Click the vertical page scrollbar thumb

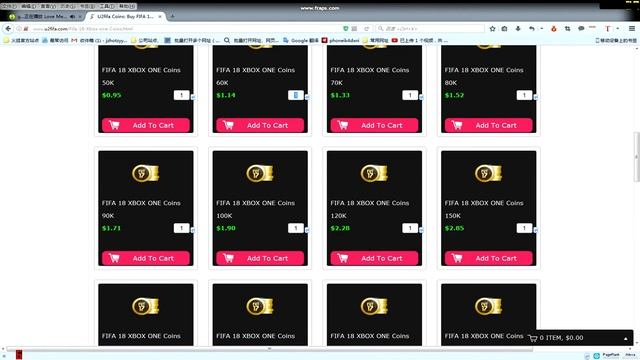pyautogui.click(x=637, y=157)
